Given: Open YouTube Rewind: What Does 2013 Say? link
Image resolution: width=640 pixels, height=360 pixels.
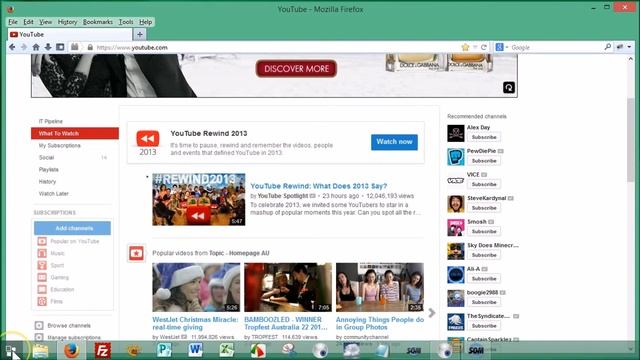Looking at the screenshot, I should pos(318,186).
